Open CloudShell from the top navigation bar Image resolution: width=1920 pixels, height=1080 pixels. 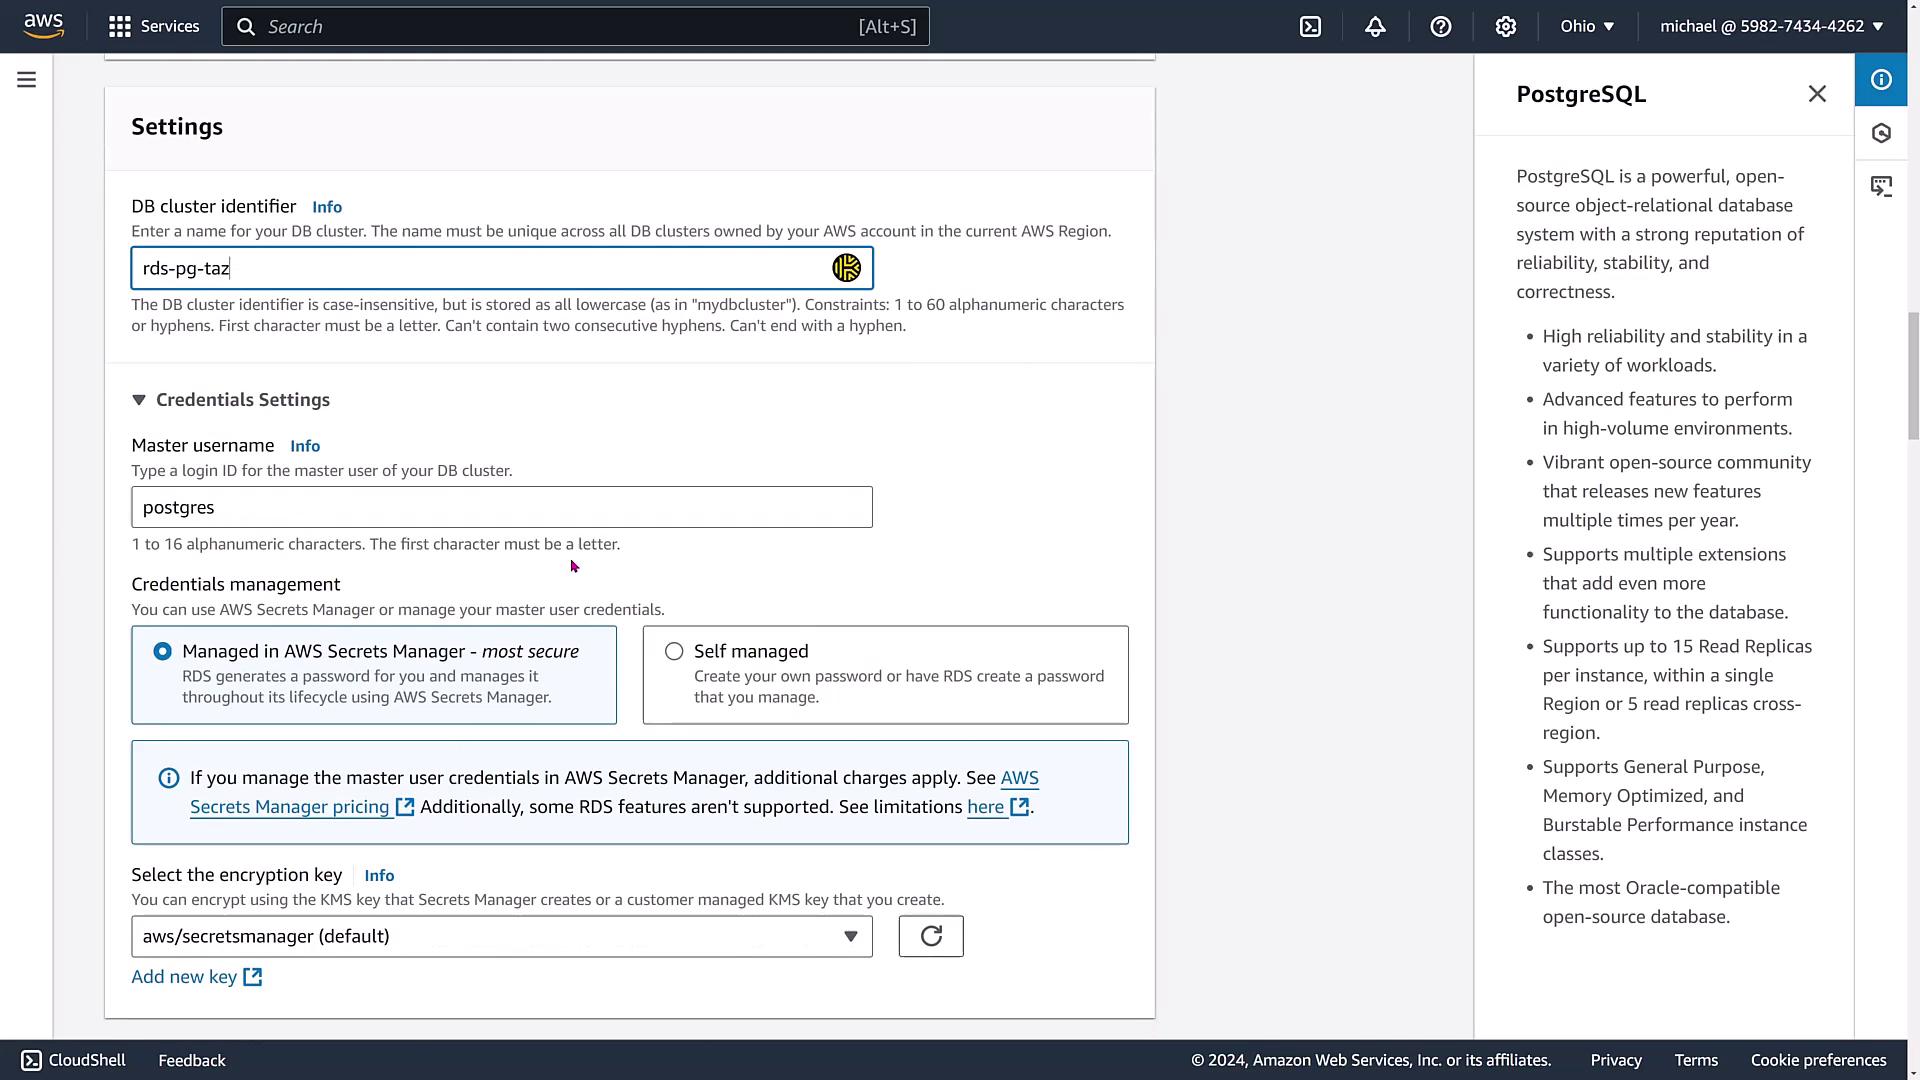tap(1310, 27)
